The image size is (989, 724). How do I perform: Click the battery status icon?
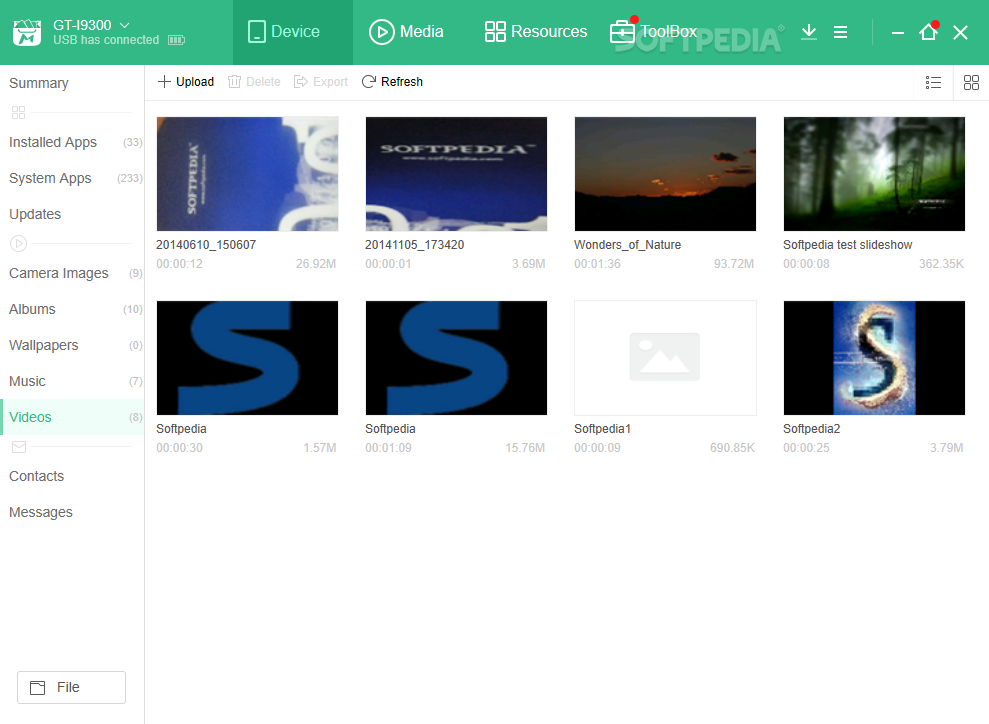coord(177,40)
